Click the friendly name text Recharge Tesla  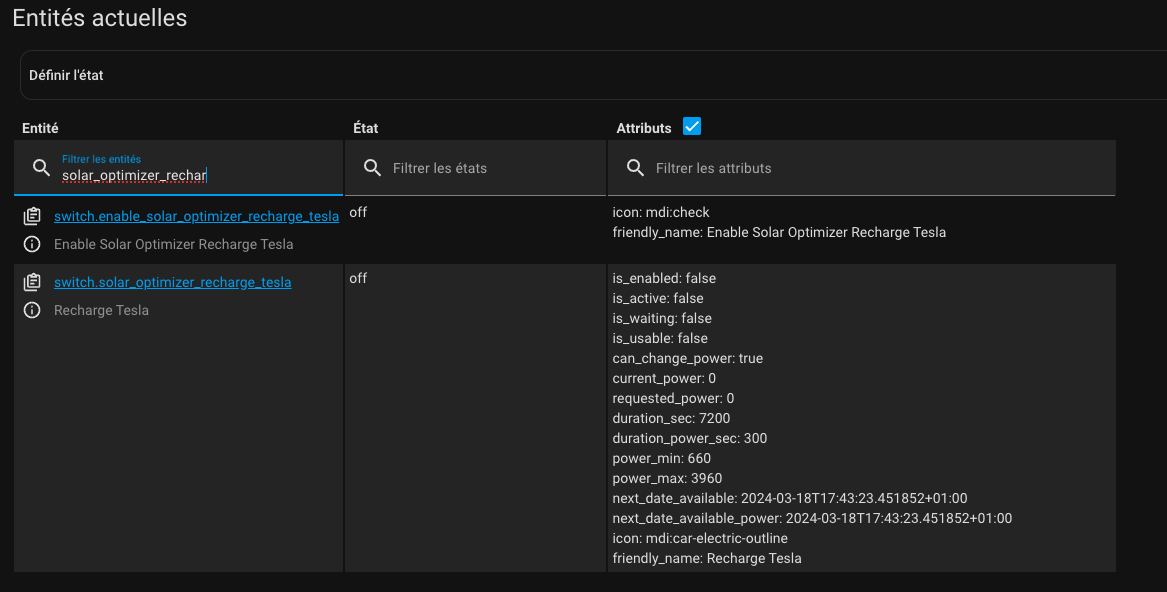(101, 310)
